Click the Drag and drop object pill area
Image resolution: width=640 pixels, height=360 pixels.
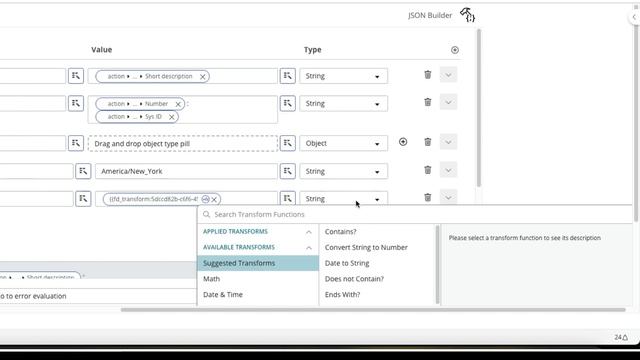pyautogui.click(x=183, y=144)
